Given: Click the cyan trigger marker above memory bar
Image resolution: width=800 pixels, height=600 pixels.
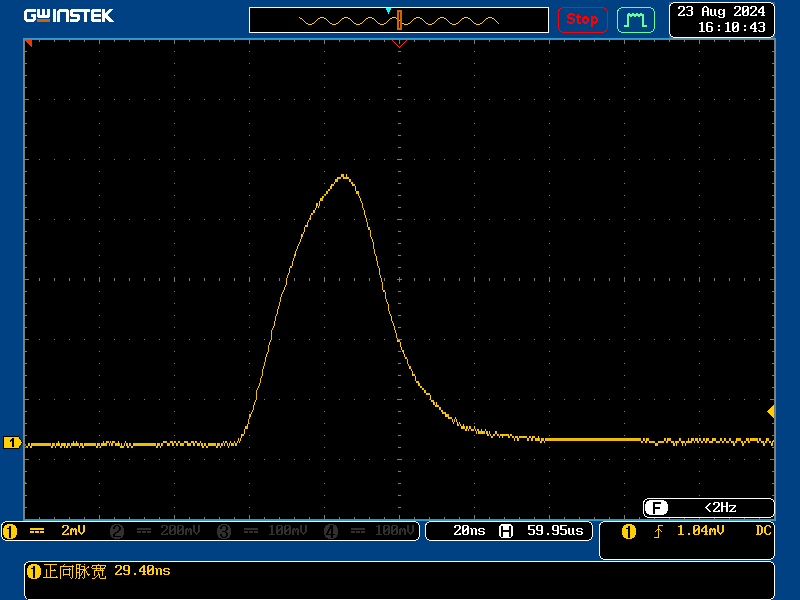Looking at the screenshot, I should (x=388, y=10).
